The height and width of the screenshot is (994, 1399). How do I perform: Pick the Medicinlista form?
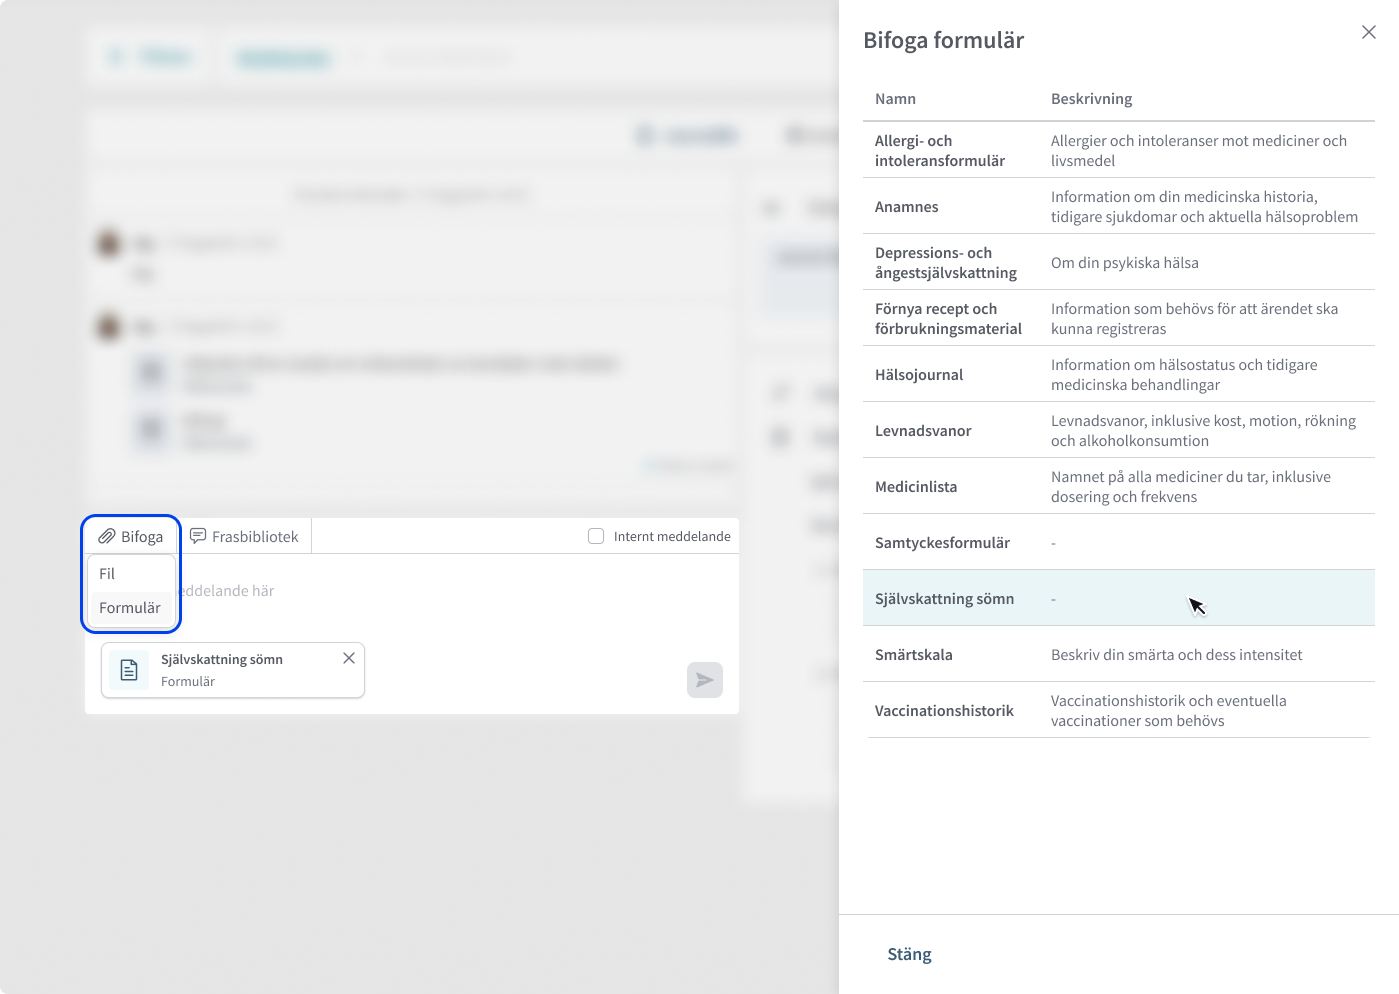coord(1119,486)
